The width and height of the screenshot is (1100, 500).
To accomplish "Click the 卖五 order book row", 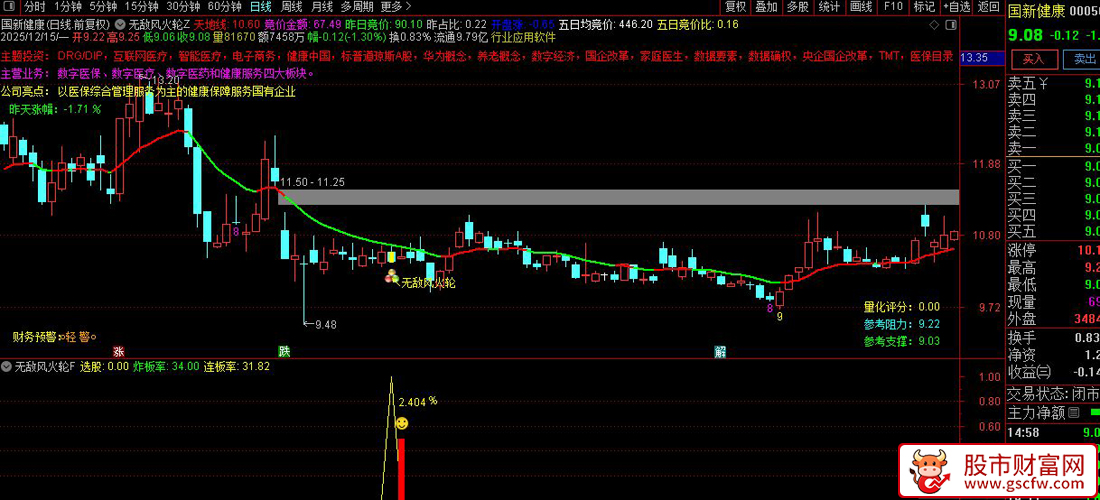I will (1054, 84).
